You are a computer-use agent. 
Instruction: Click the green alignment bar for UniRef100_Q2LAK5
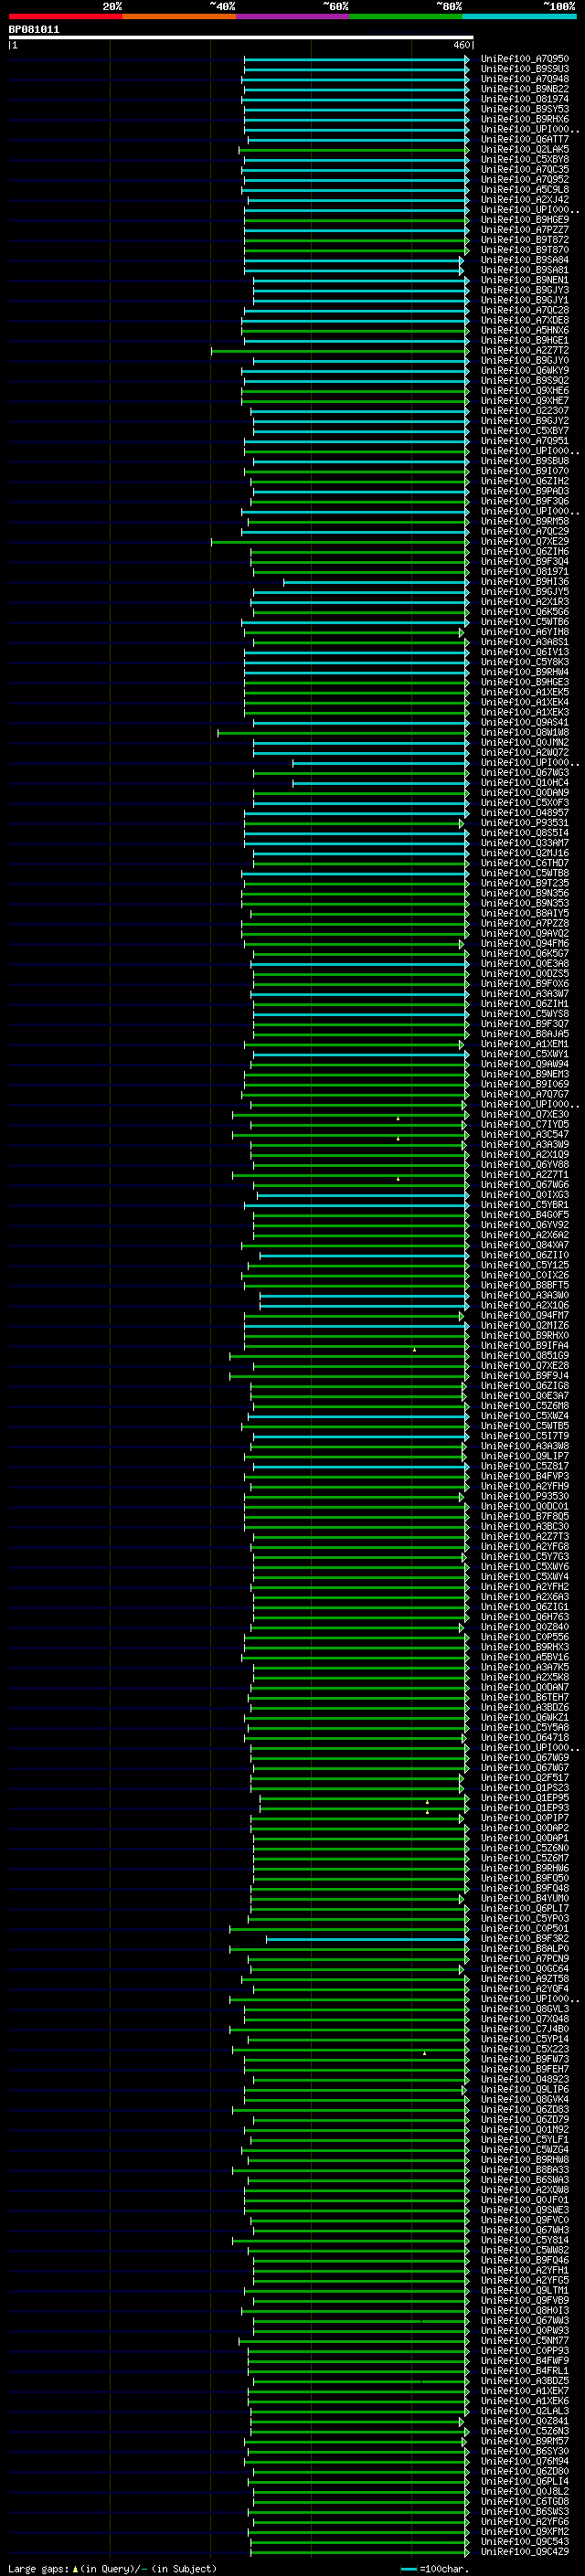pos(353,150)
